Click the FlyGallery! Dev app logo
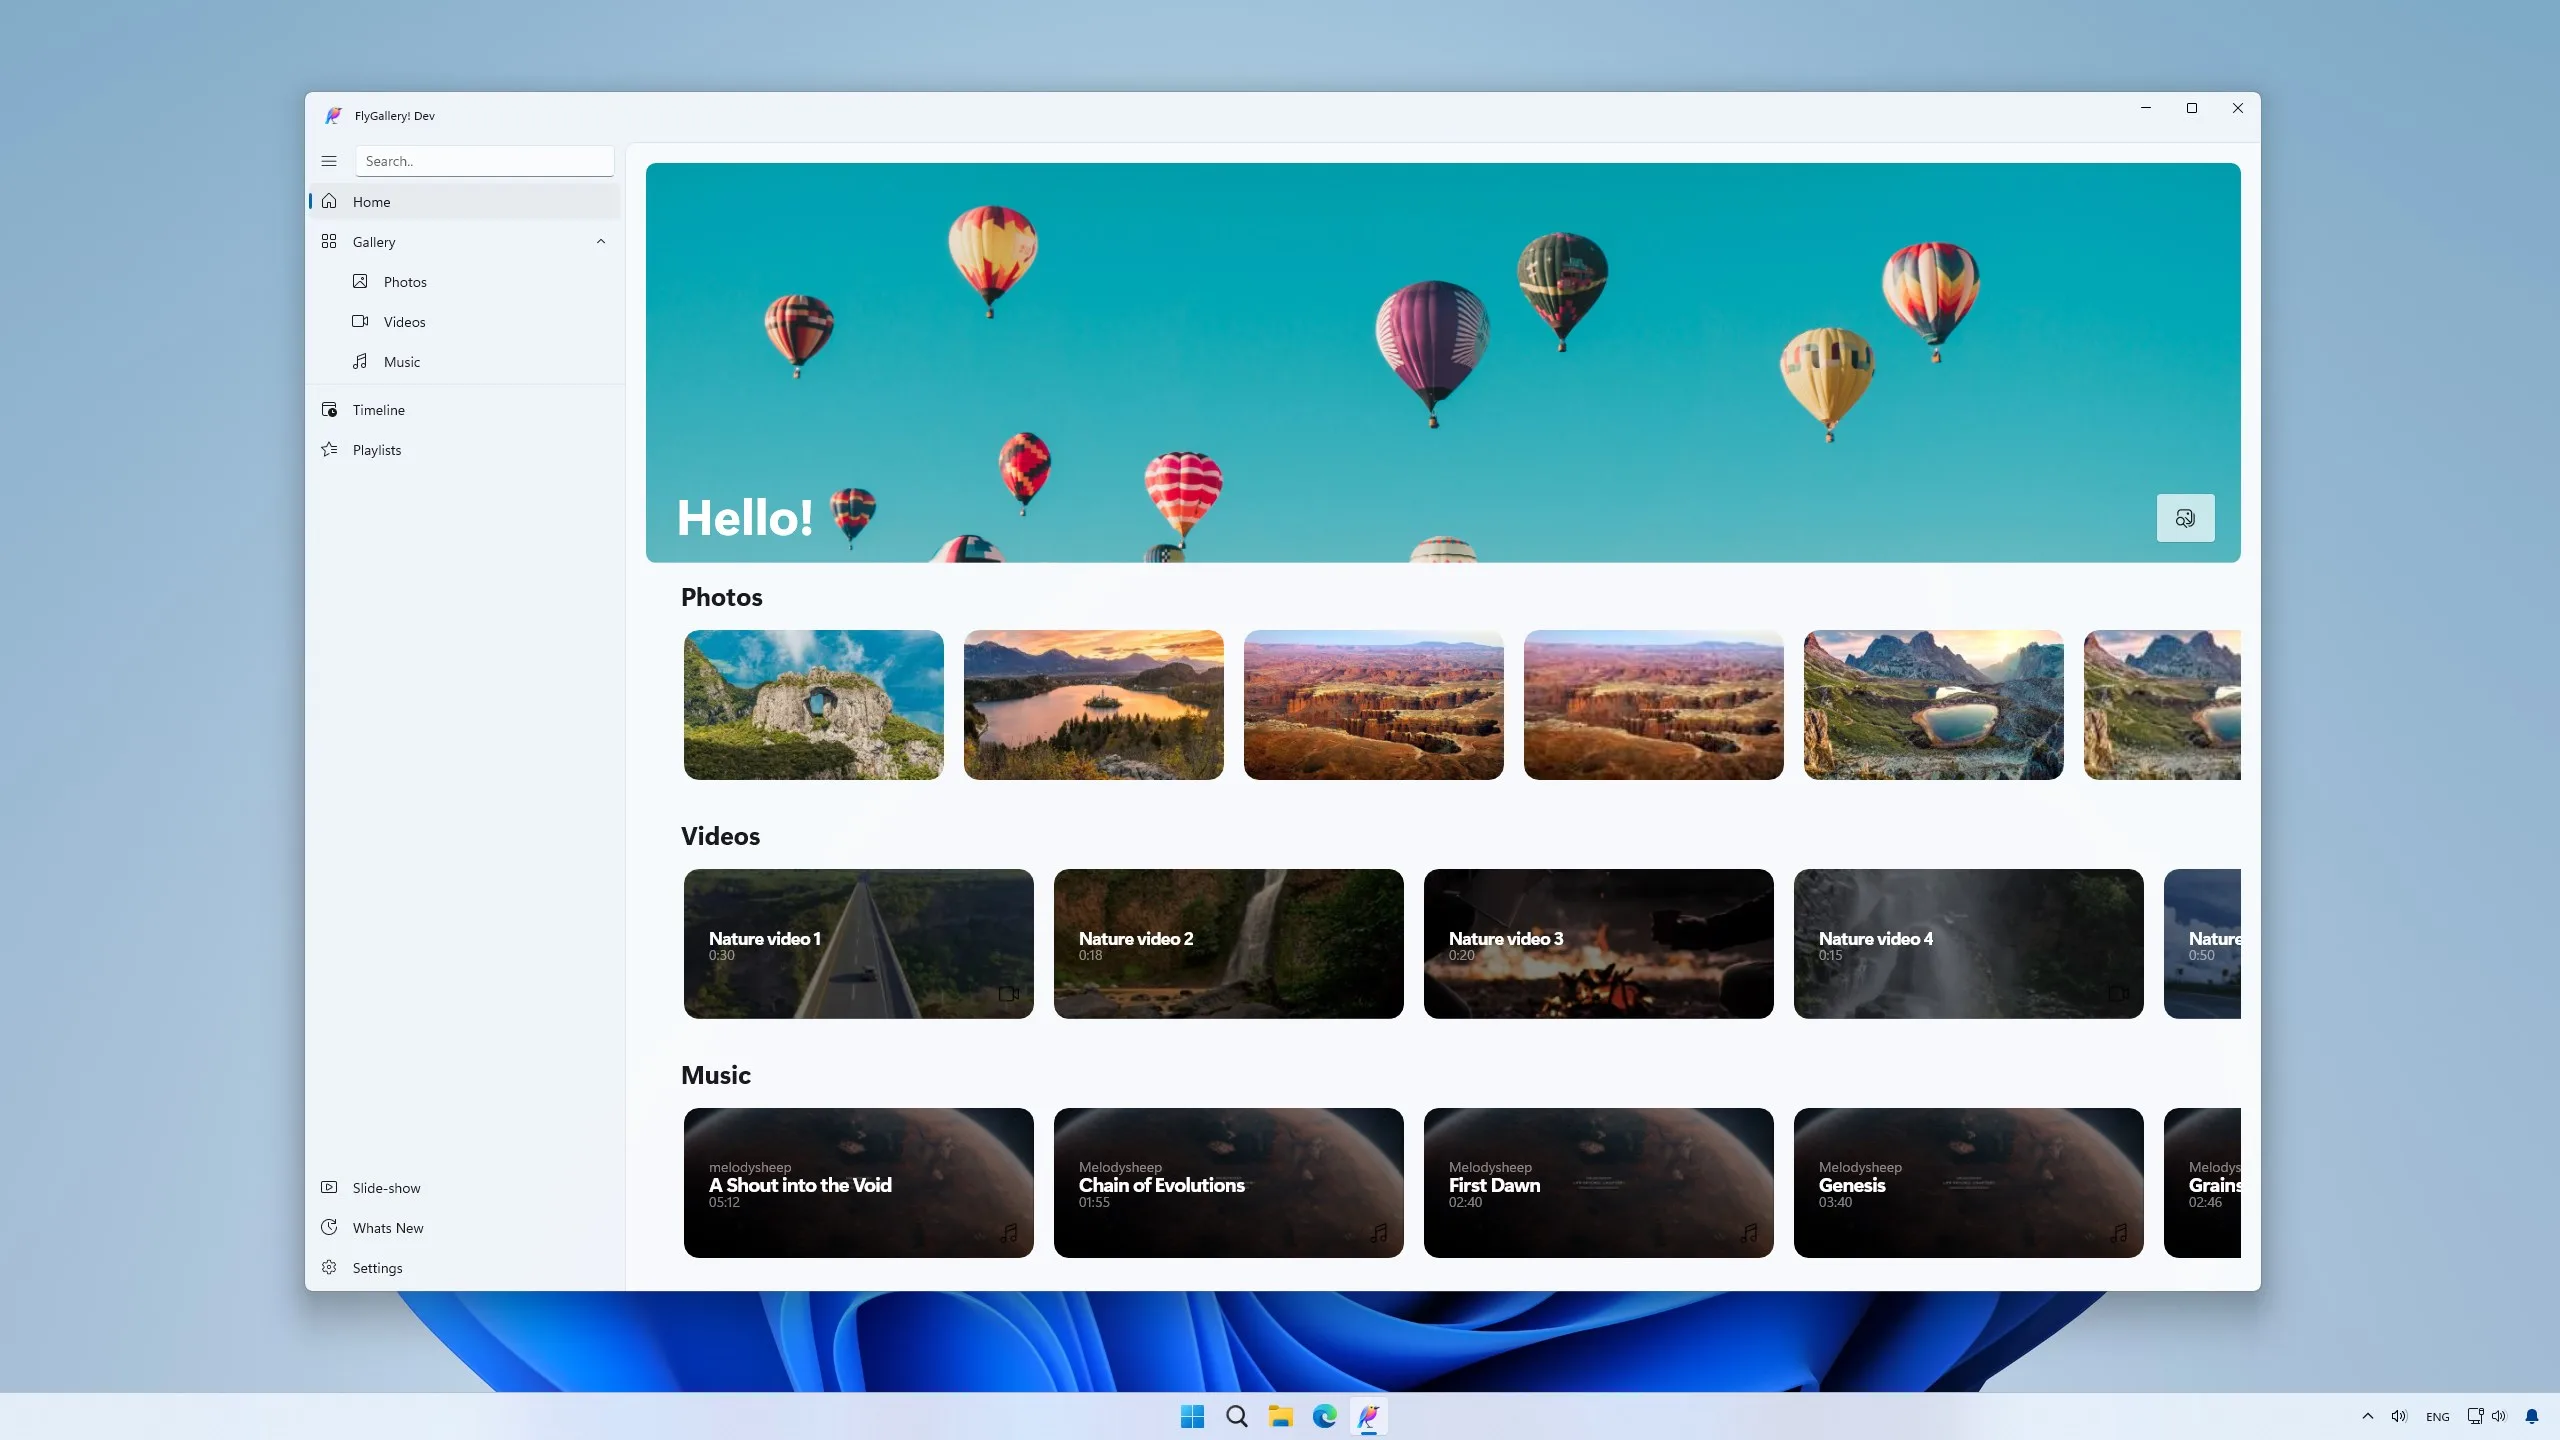 (333, 116)
